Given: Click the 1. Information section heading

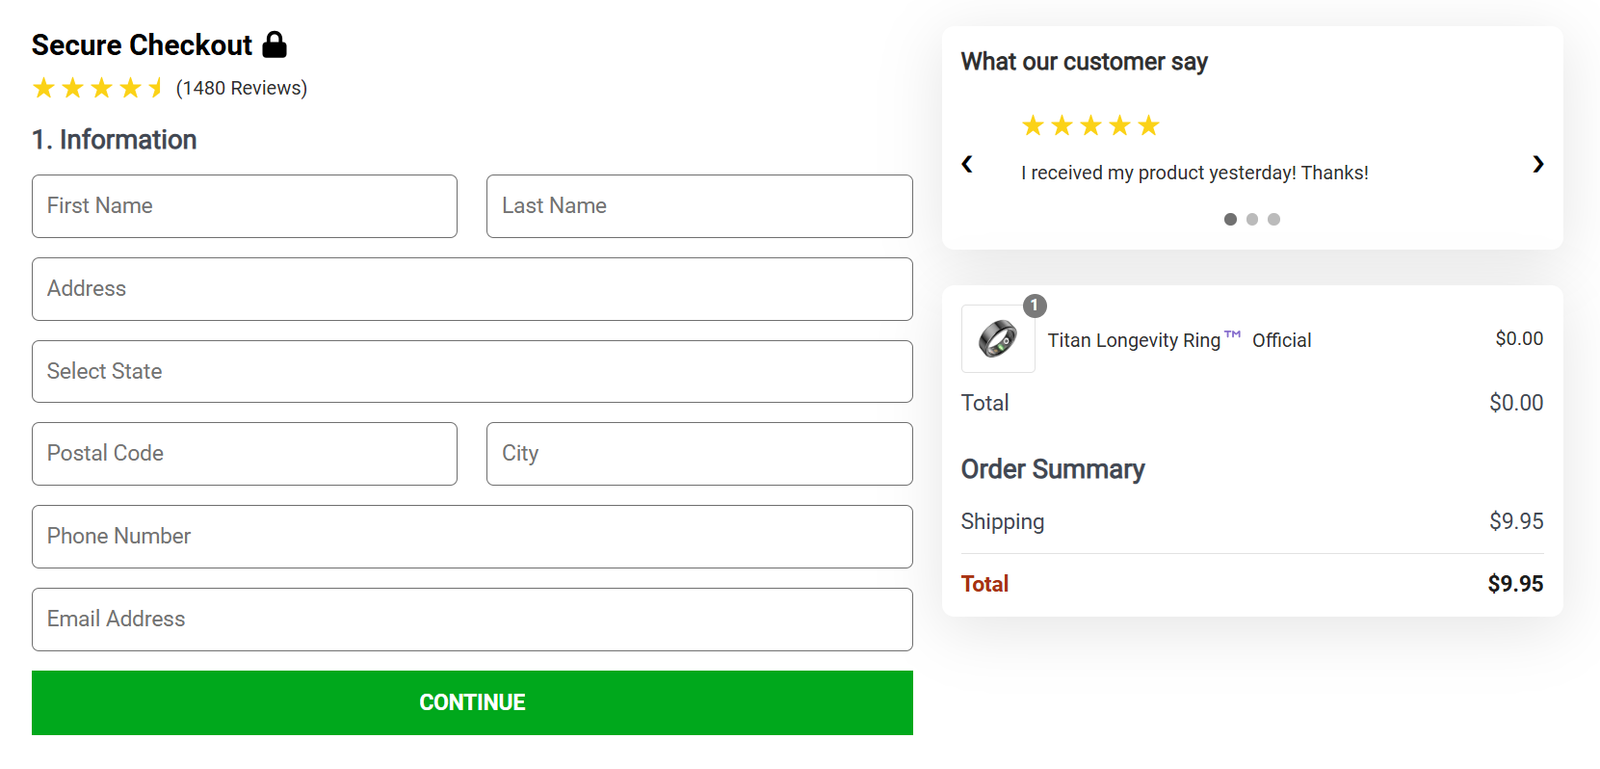Looking at the screenshot, I should click(114, 140).
